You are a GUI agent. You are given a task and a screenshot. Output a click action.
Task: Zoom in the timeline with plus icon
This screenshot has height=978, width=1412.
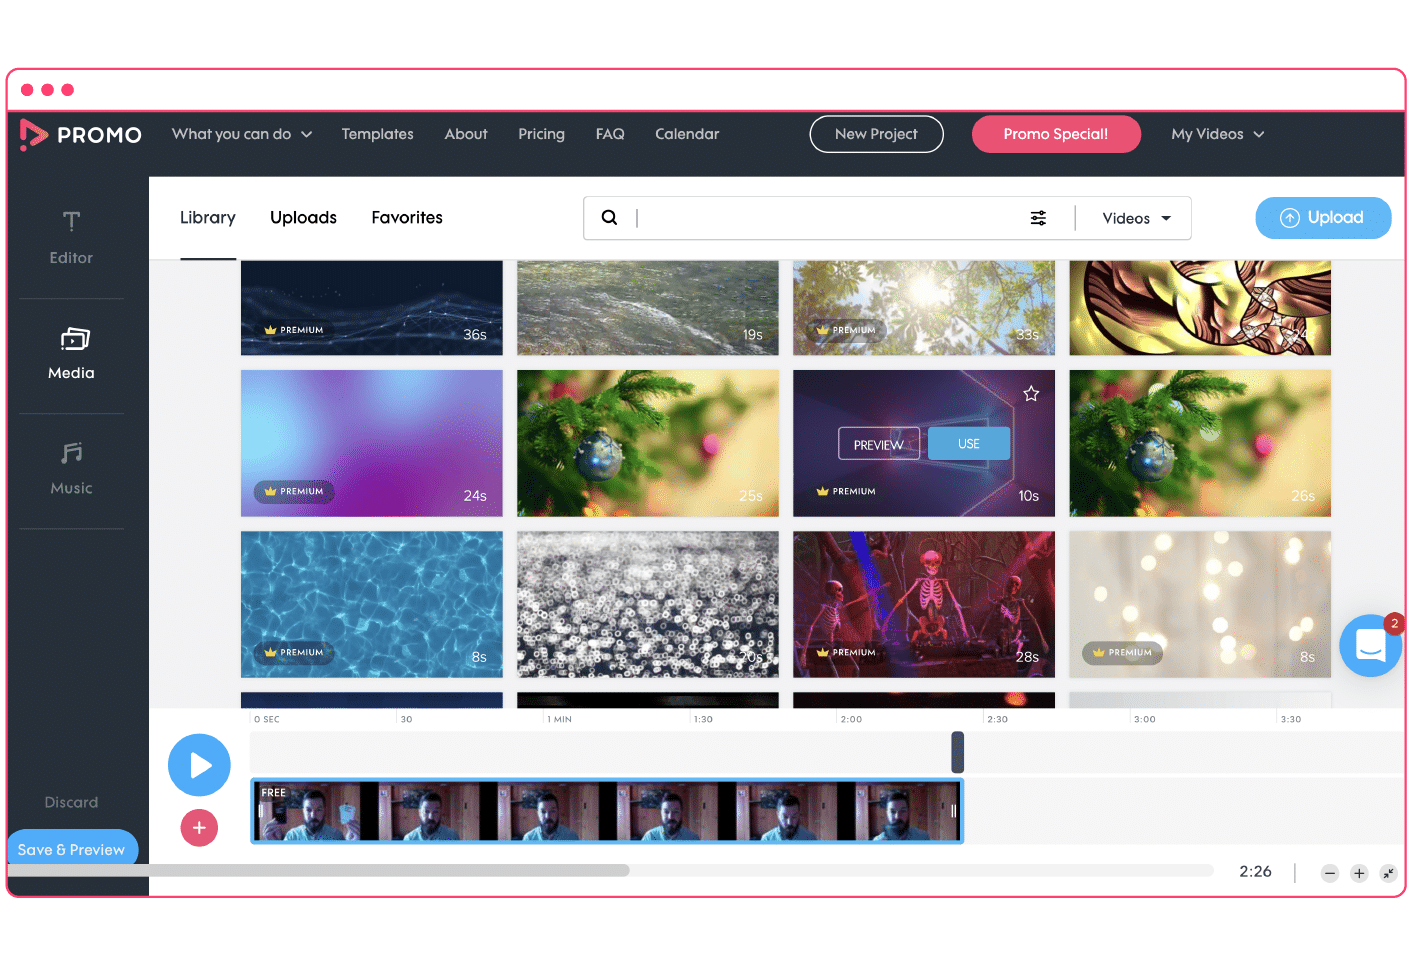1359,873
